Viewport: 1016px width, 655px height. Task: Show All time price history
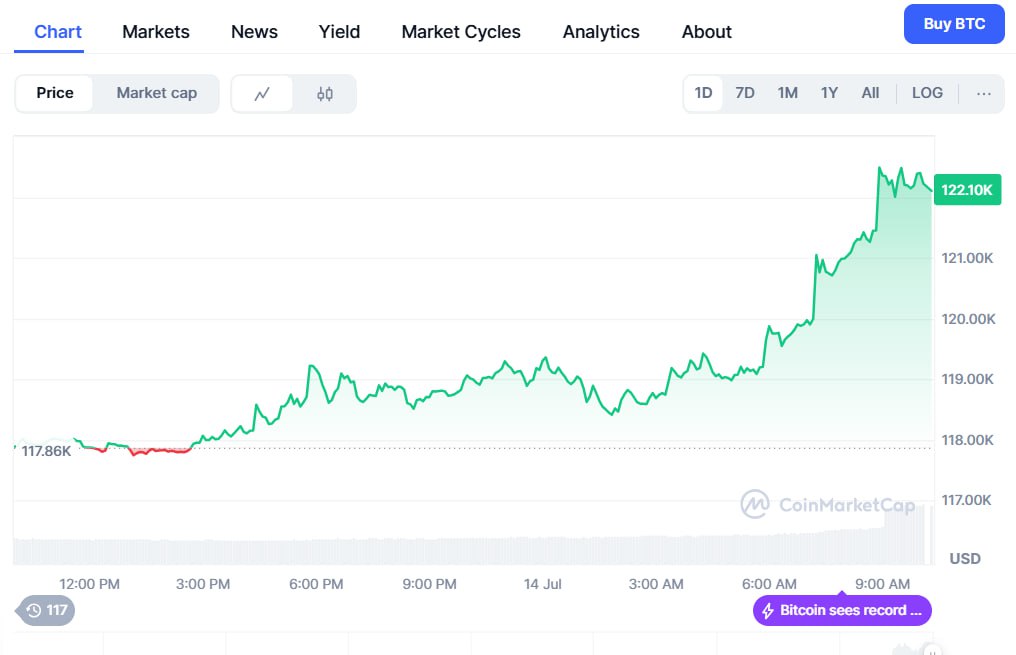870,93
